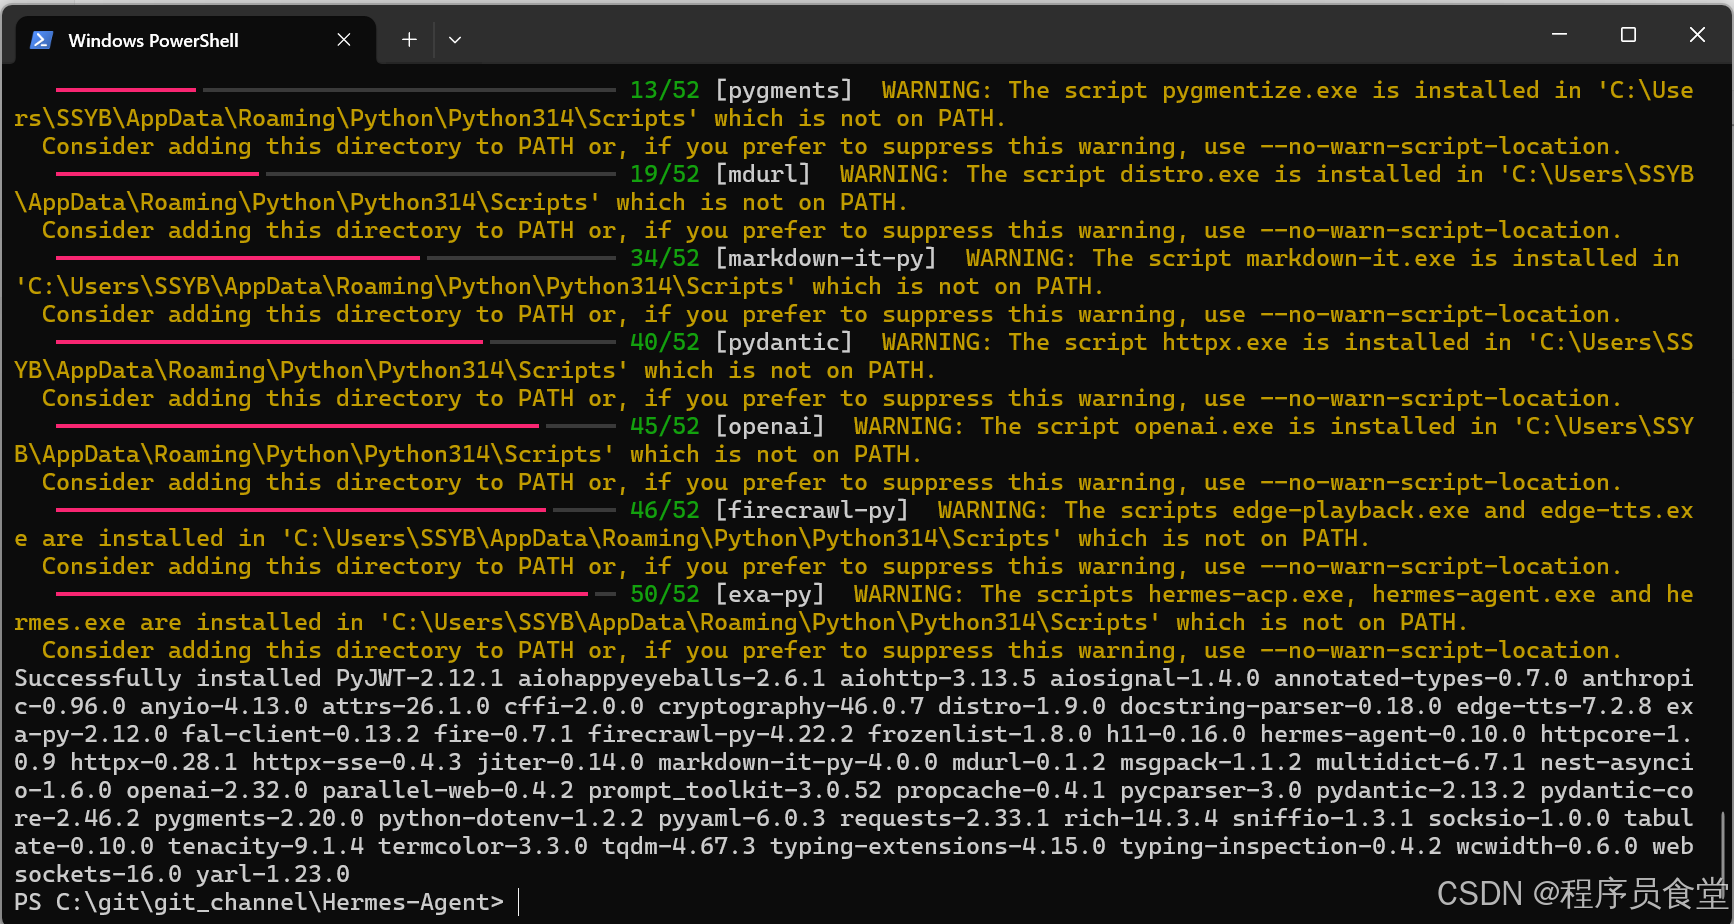Image resolution: width=1734 pixels, height=924 pixels.
Task: Expand the new tab profile dropdown
Action: pos(455,40)
